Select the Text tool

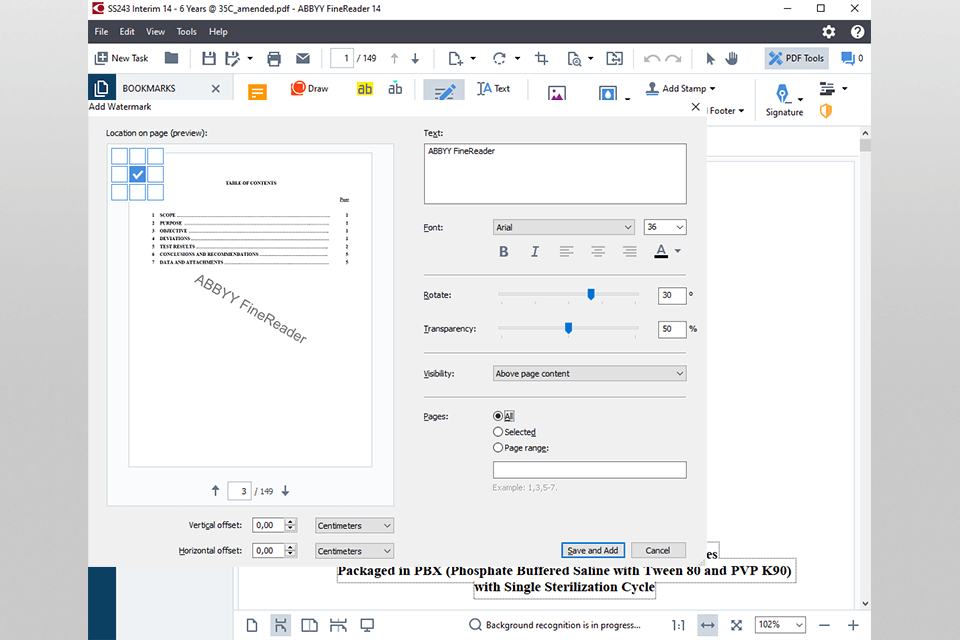click(x=493, y=89)
